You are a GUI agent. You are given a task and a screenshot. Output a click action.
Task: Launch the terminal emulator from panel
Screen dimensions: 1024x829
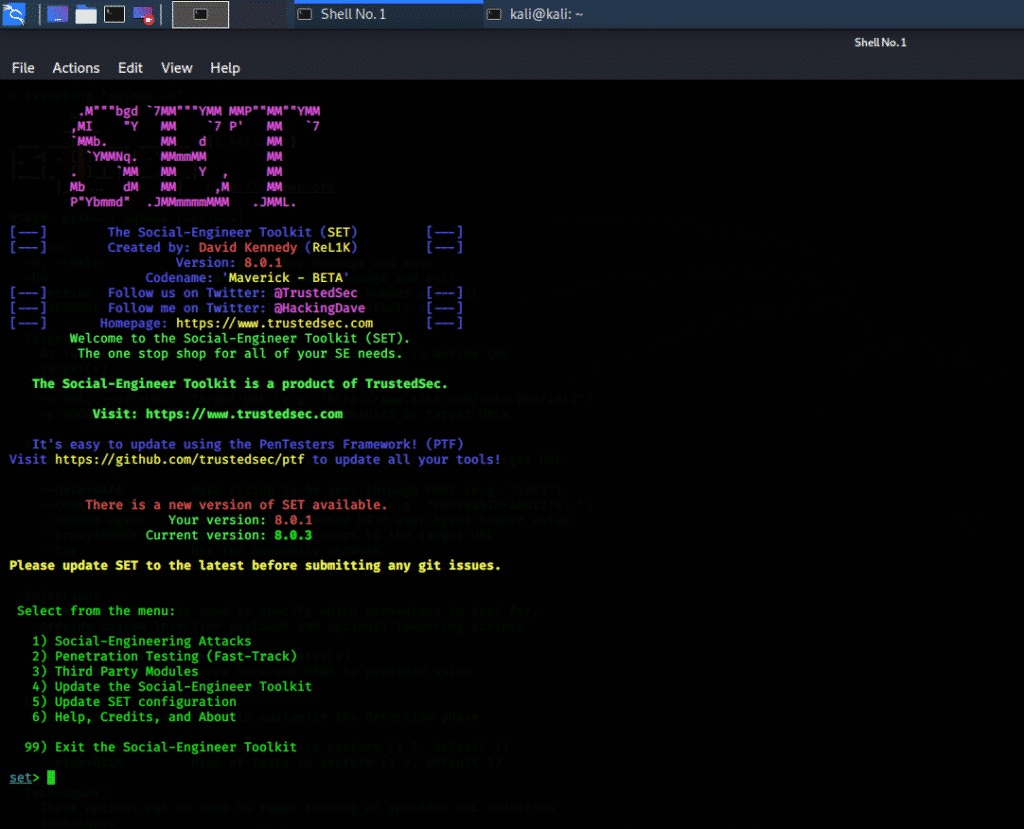pyautogui.click(x=115, y=14)
